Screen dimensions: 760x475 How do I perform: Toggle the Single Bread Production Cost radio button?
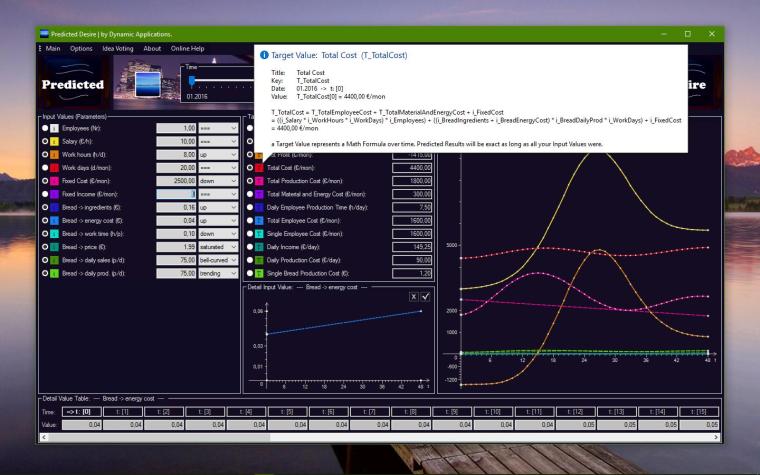(x=250, y=273)
